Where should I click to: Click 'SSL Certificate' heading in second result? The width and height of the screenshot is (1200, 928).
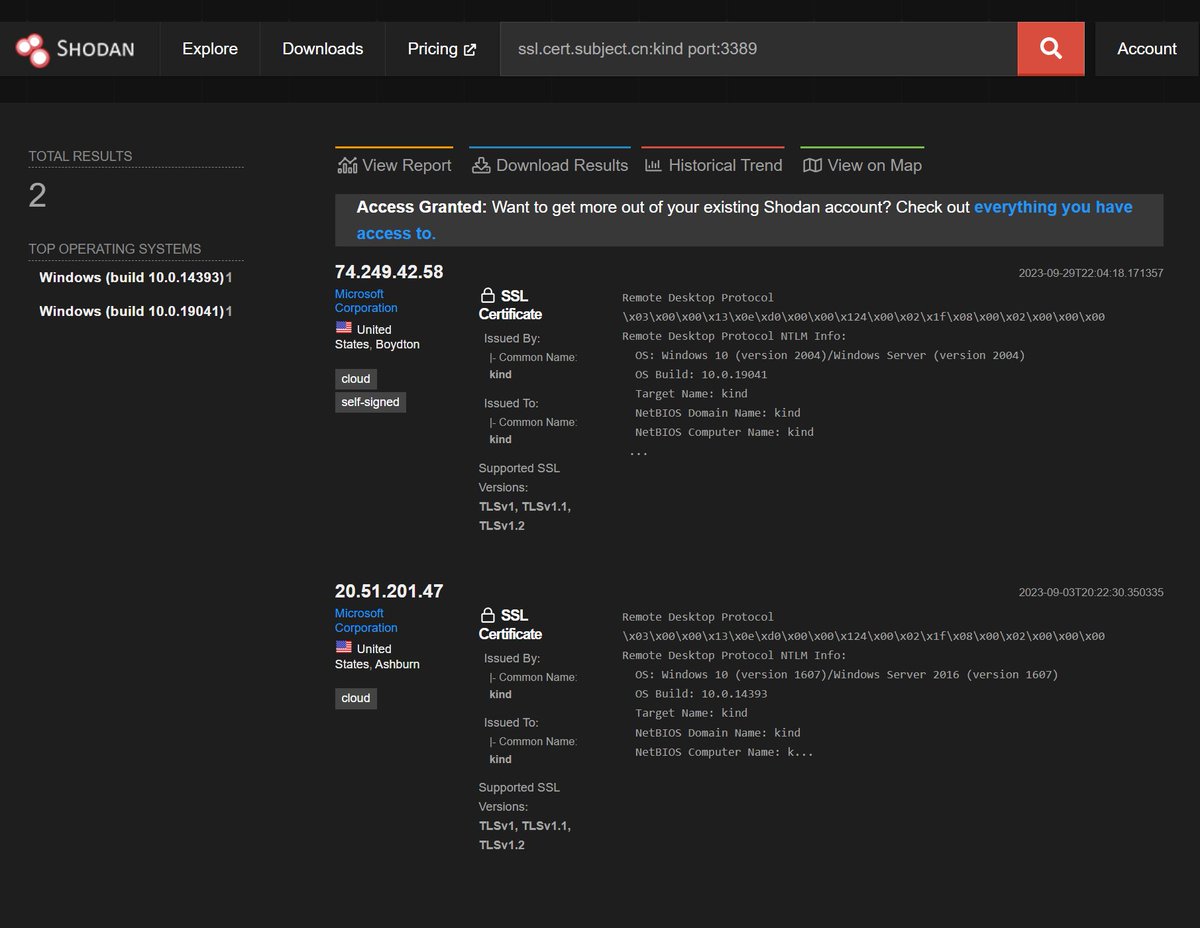(510, 624)
